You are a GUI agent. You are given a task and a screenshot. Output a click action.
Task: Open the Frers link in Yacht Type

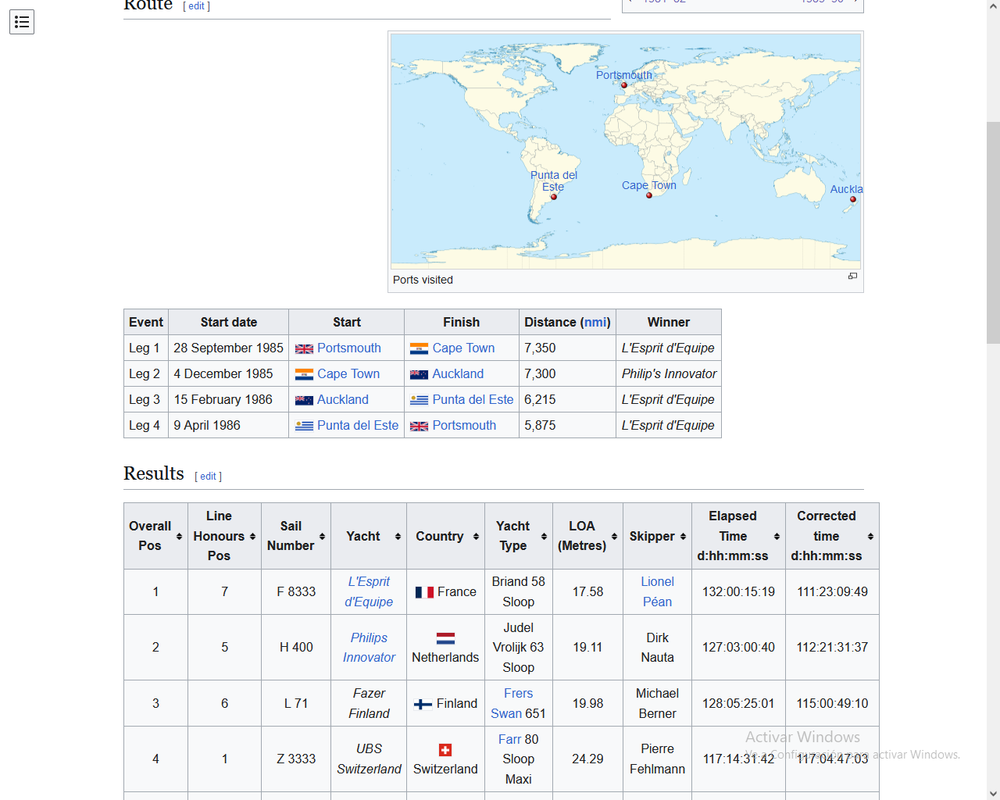pos(518,693)
